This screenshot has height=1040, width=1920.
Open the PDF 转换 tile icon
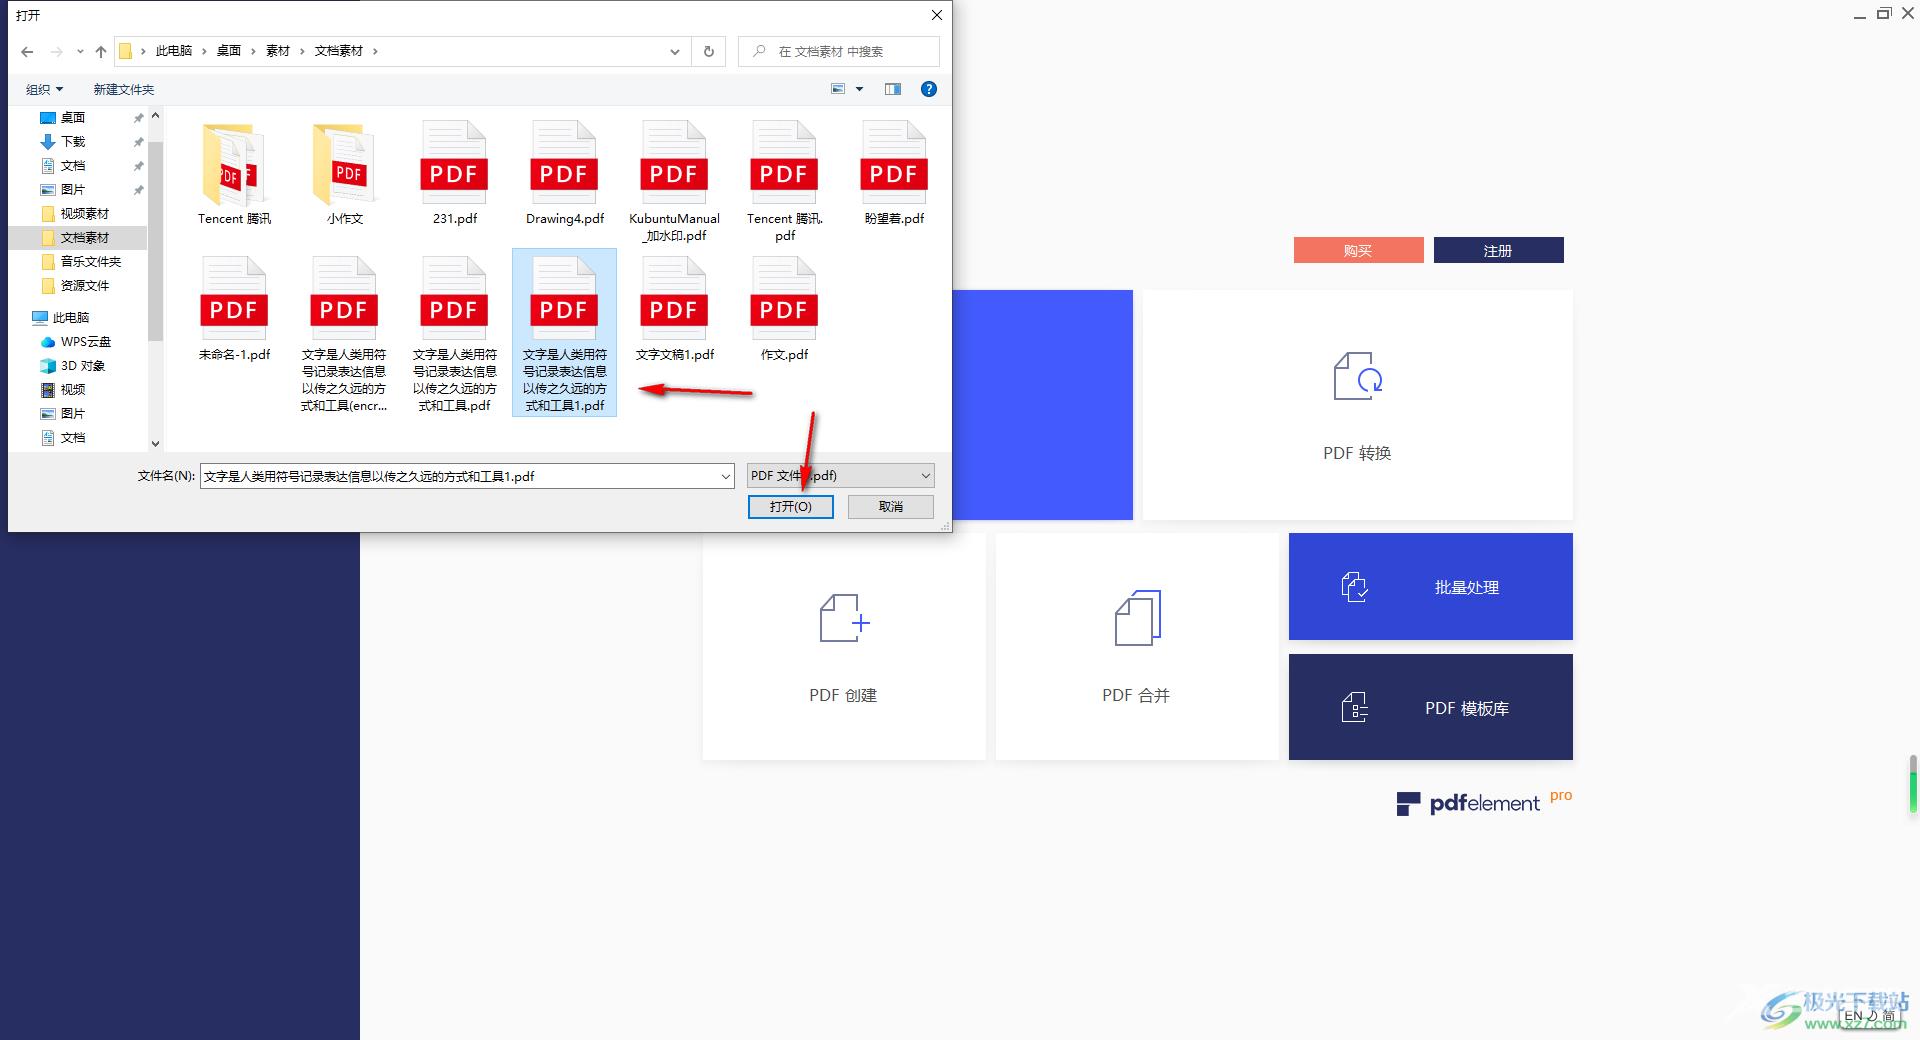tap(1358, 376)
